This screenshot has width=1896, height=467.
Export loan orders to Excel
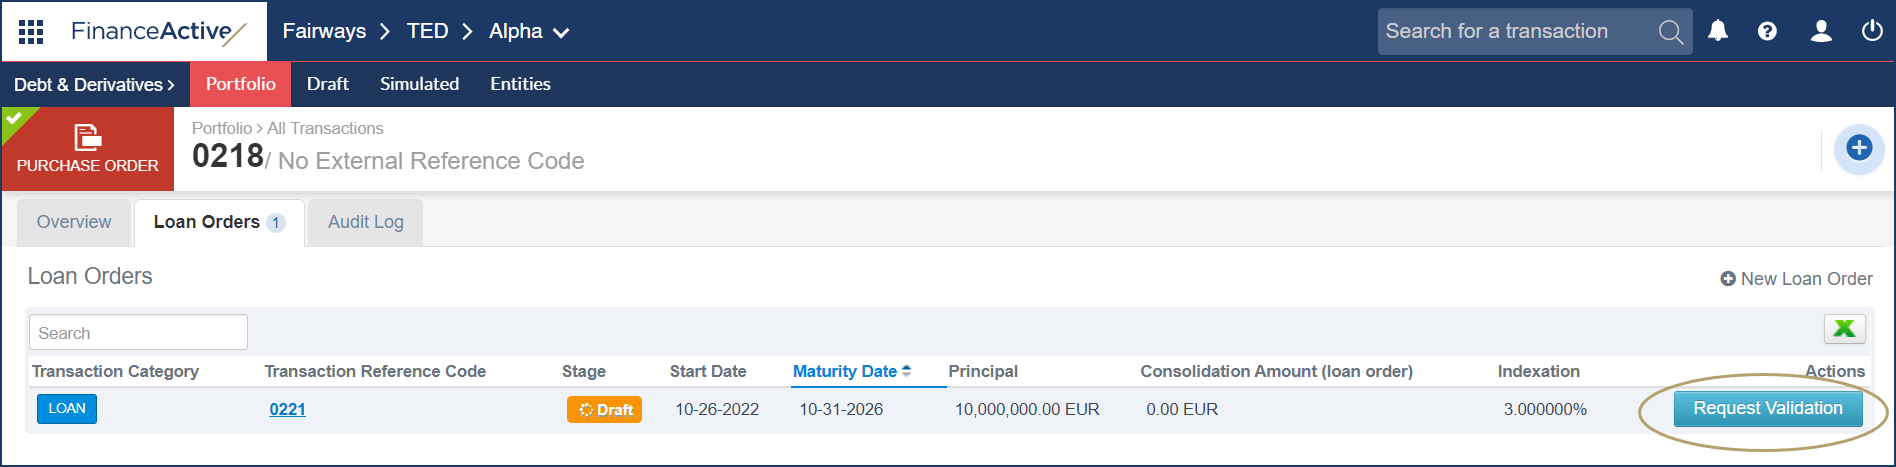coord(1844,328)
